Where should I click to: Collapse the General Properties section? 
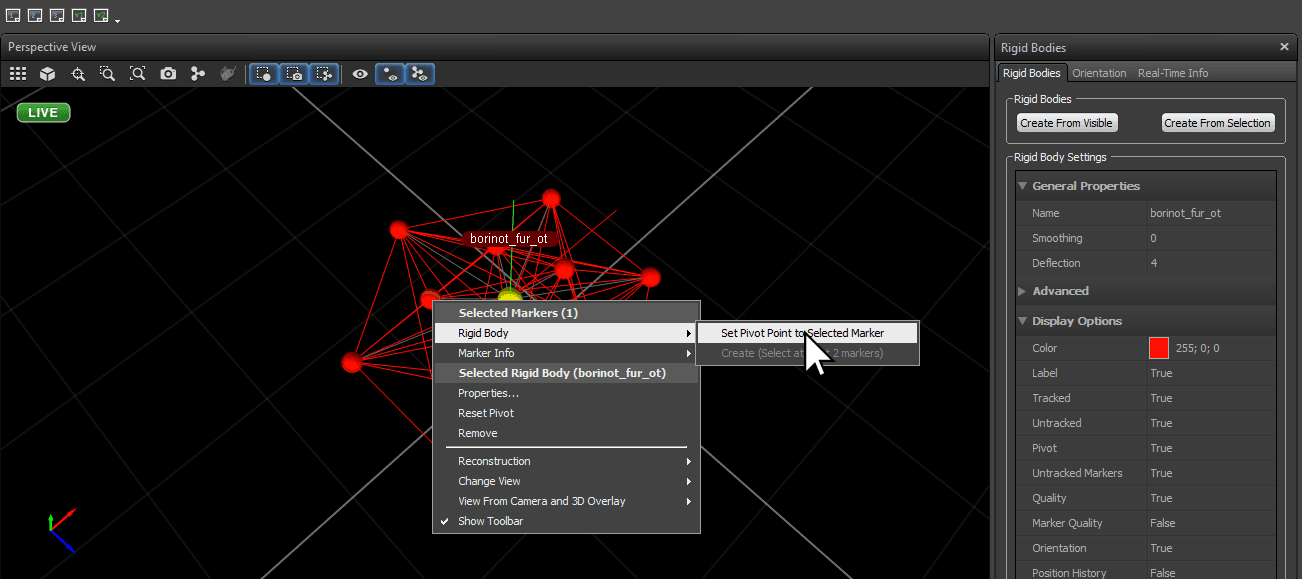pyautogui.click(x=1023, y=186)
